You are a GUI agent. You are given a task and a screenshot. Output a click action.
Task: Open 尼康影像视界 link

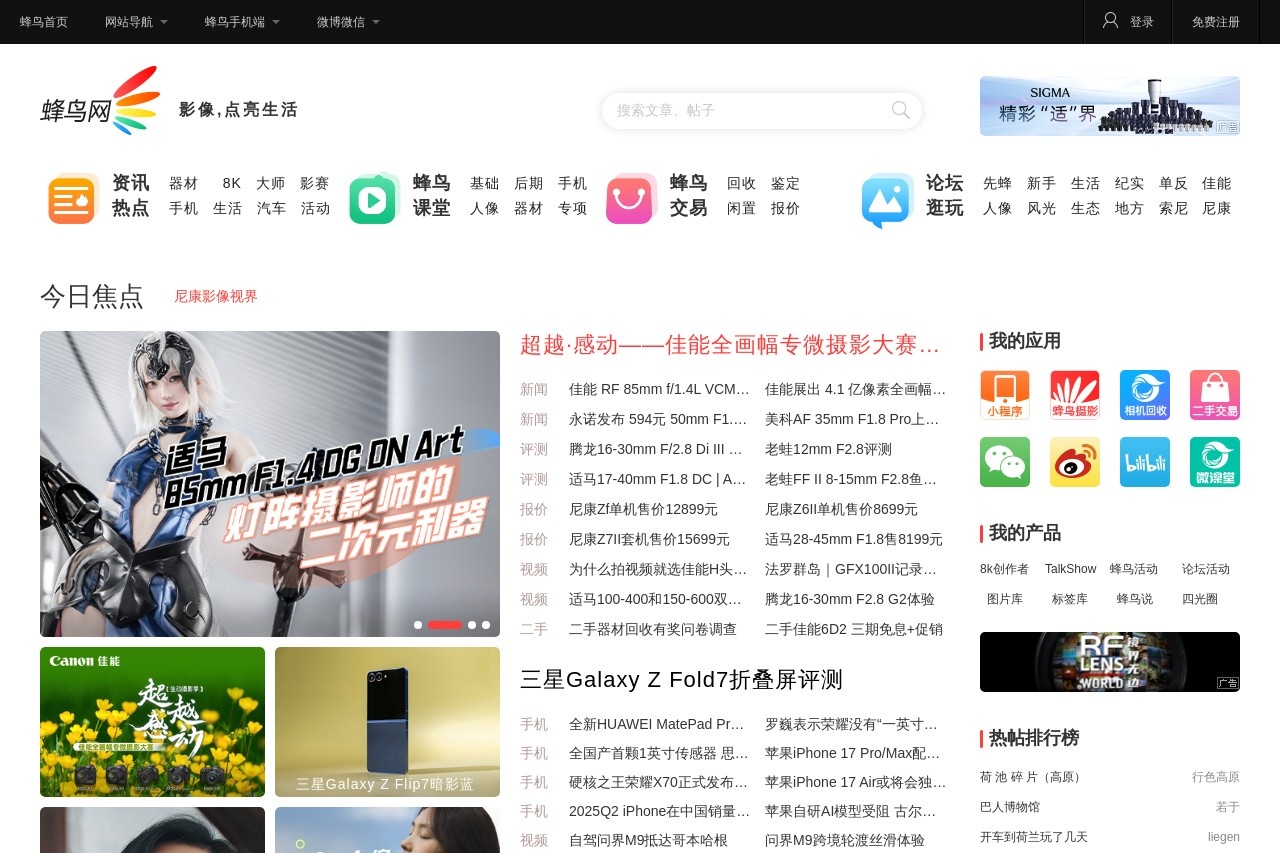216,296
